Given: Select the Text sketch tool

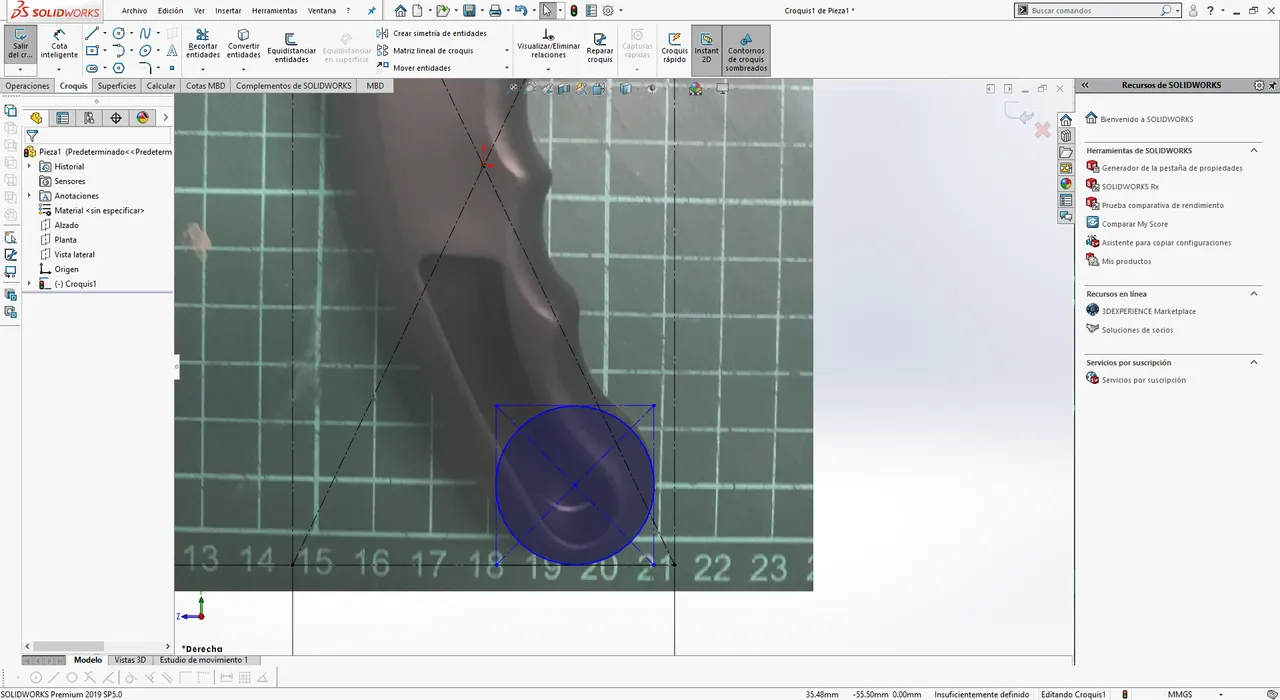Looking at the screenshot, I should coord(172,51).
